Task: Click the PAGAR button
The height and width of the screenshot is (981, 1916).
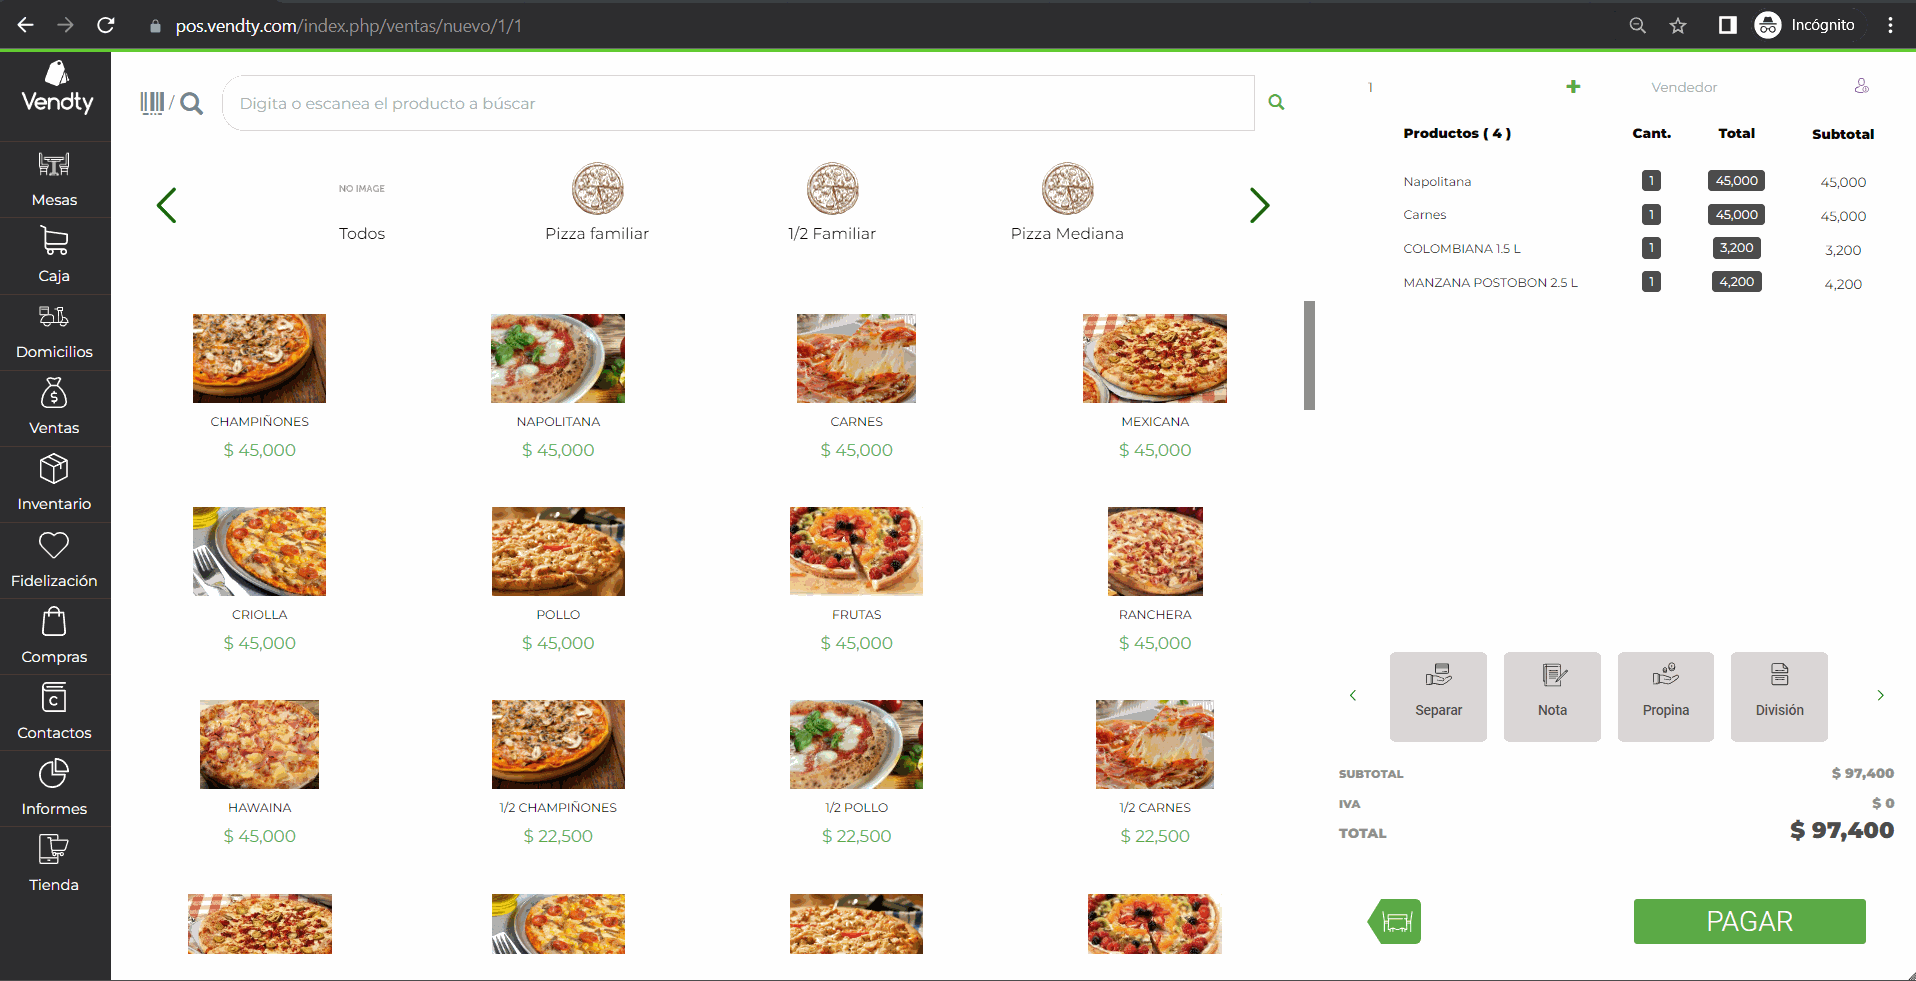Action: click(1749, 921)
